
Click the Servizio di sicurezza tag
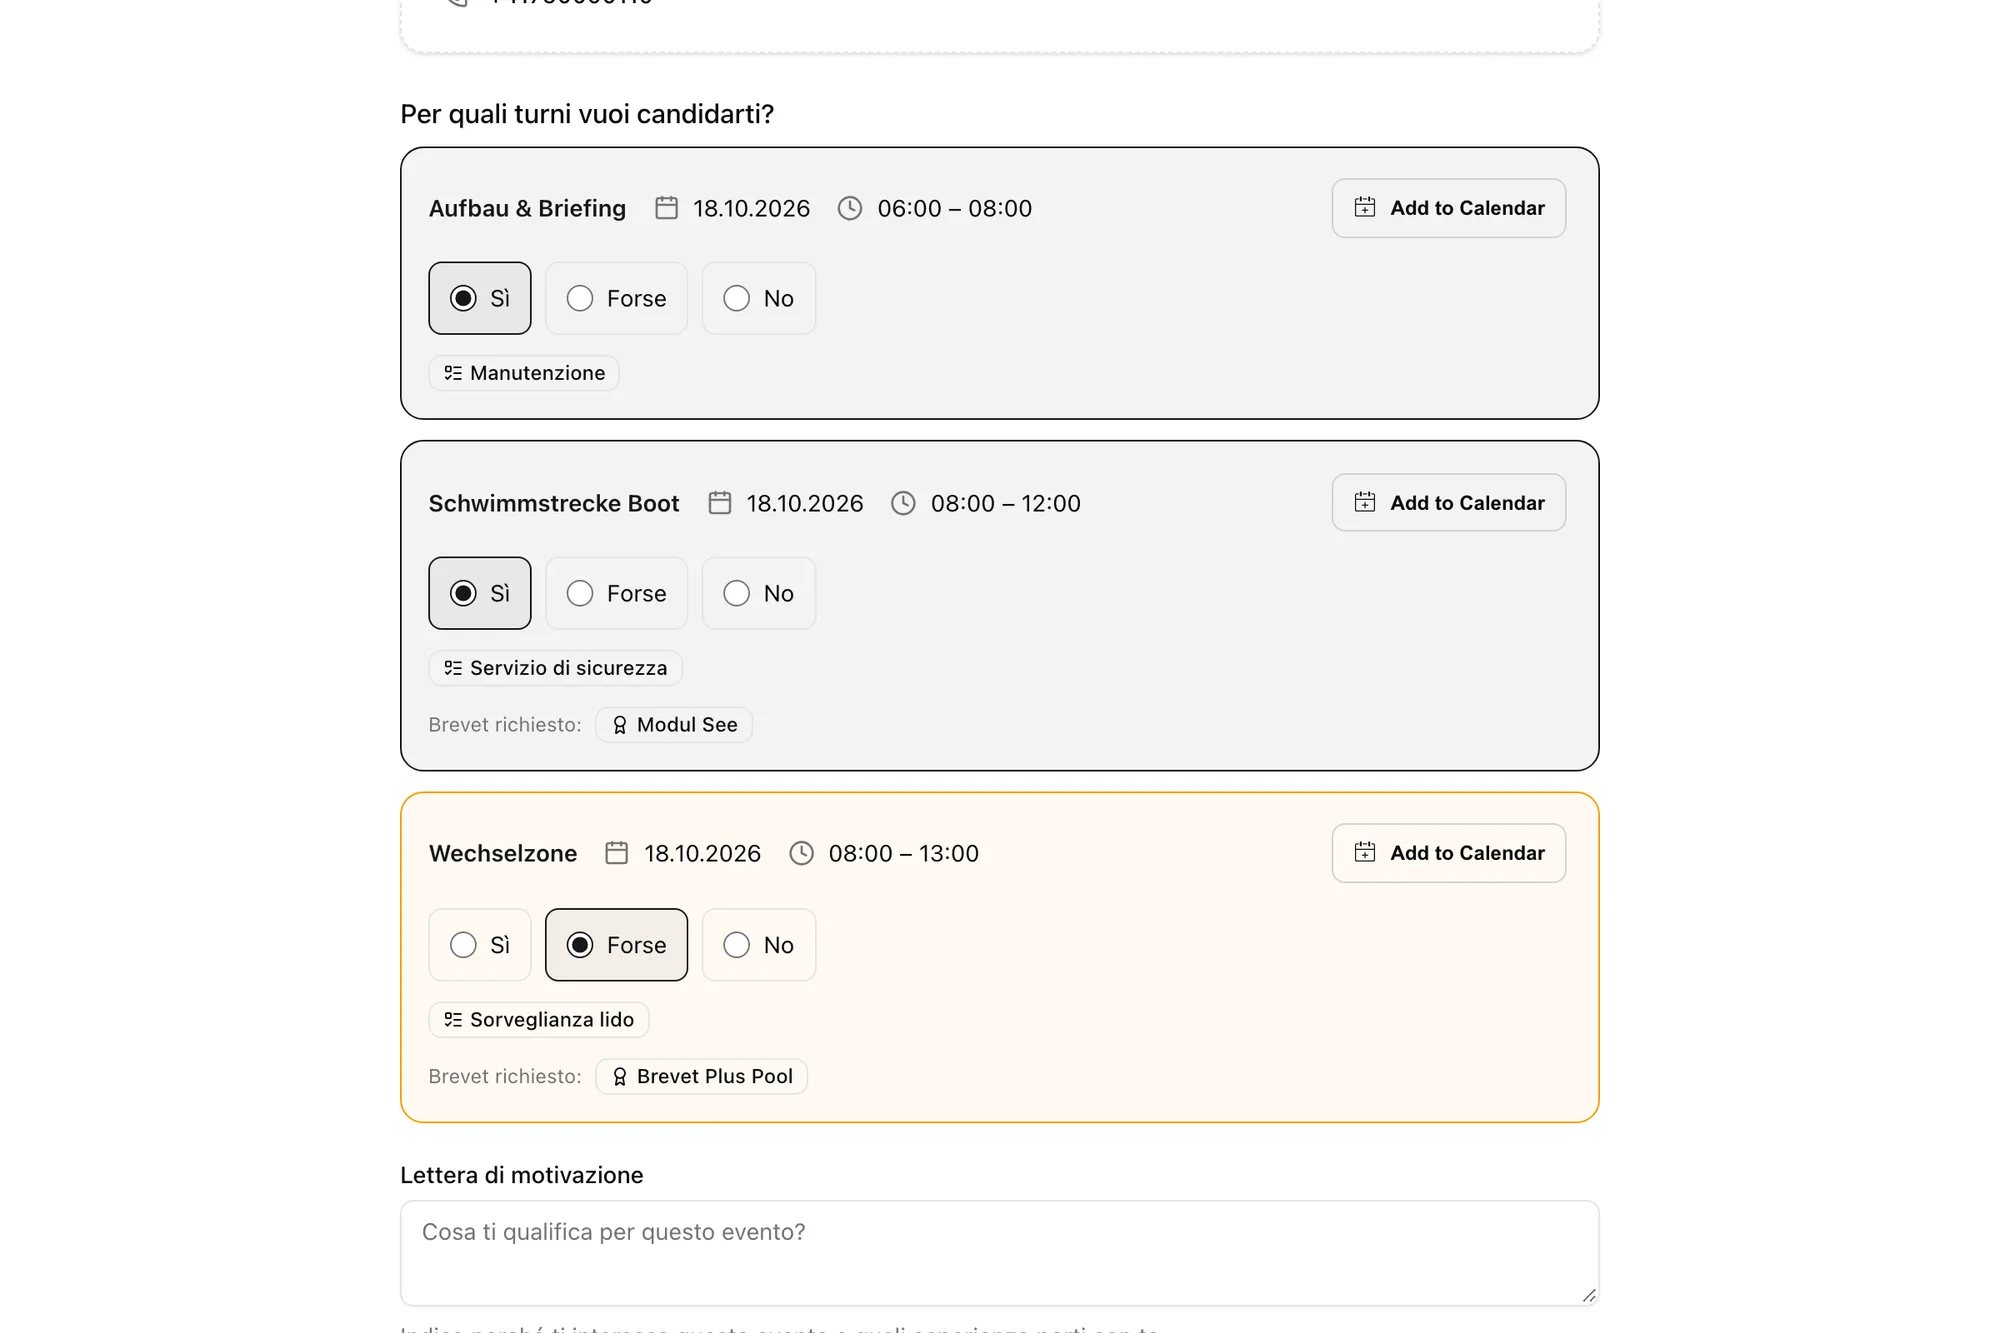coord(555,668)
